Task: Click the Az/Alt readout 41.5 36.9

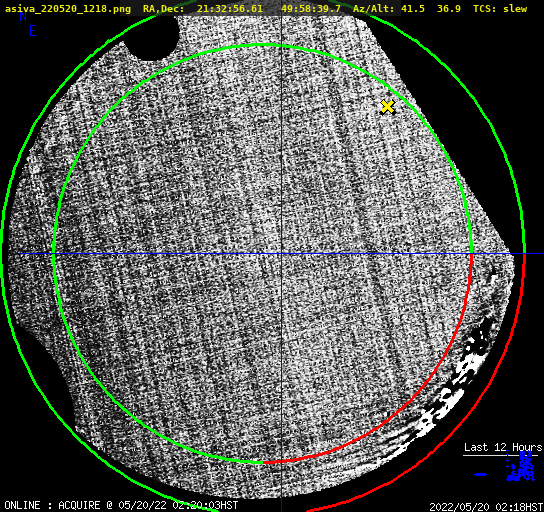Action: tap(431, 9)
